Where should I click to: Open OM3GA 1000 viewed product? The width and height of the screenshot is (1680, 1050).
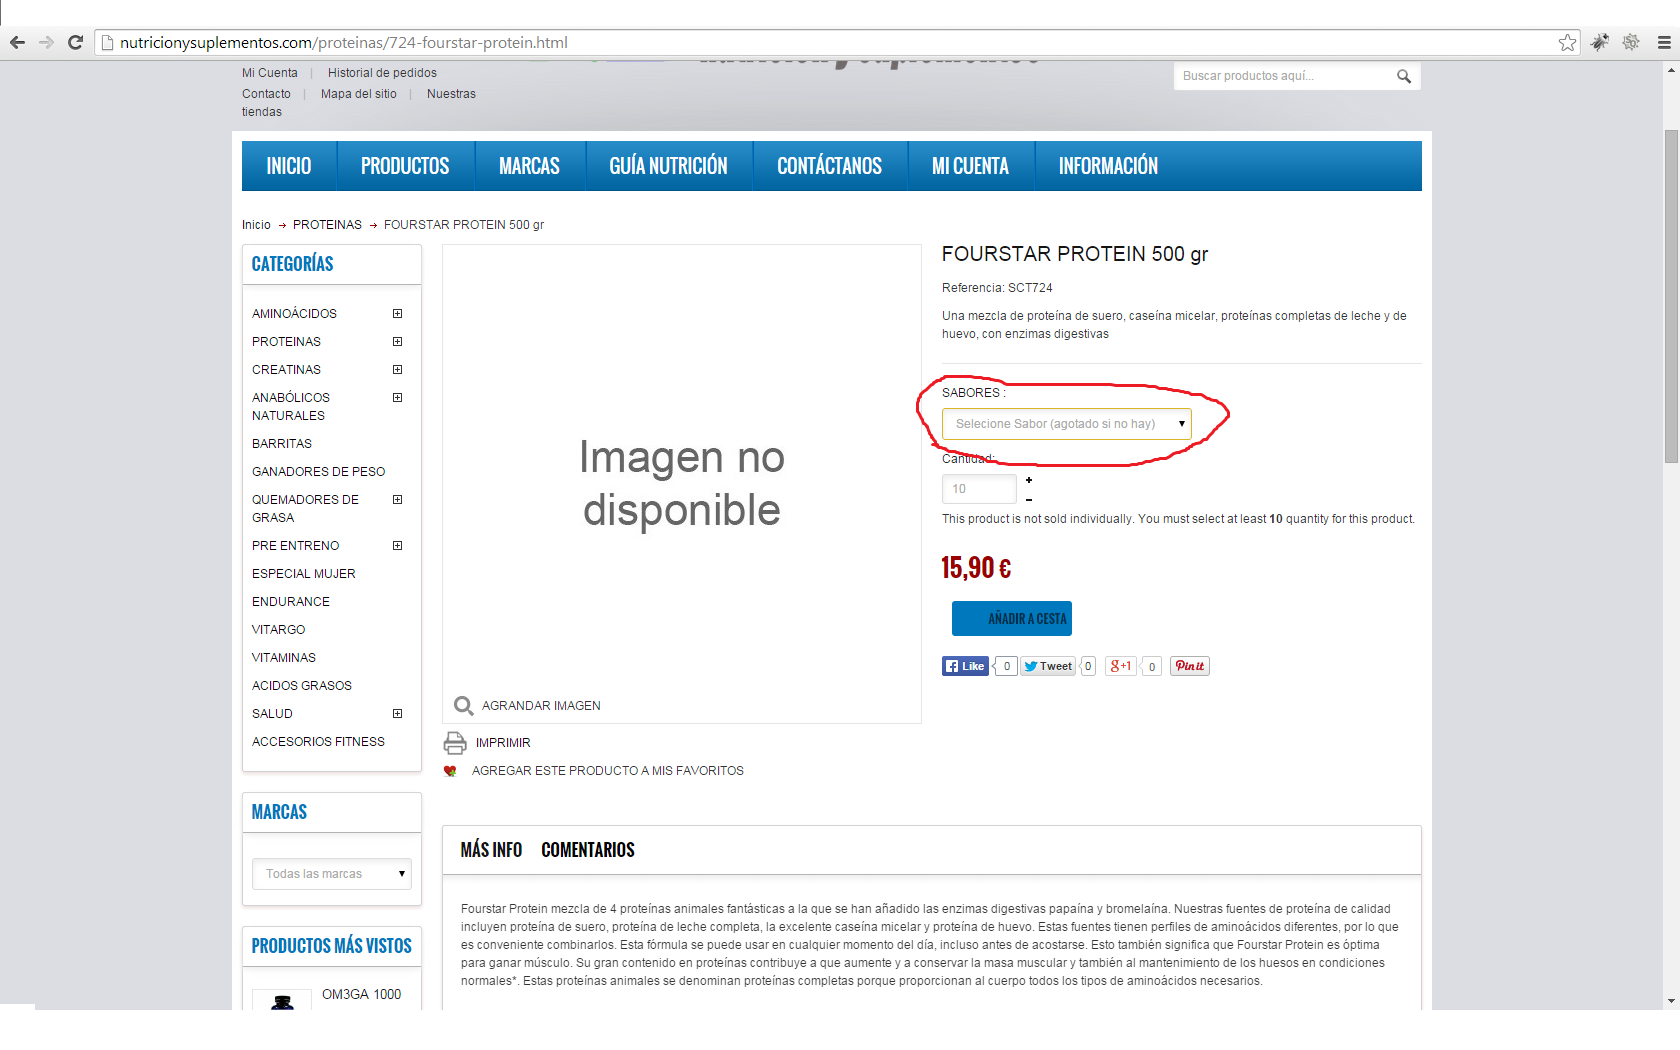pyautogui.click(x=361, y=995)
